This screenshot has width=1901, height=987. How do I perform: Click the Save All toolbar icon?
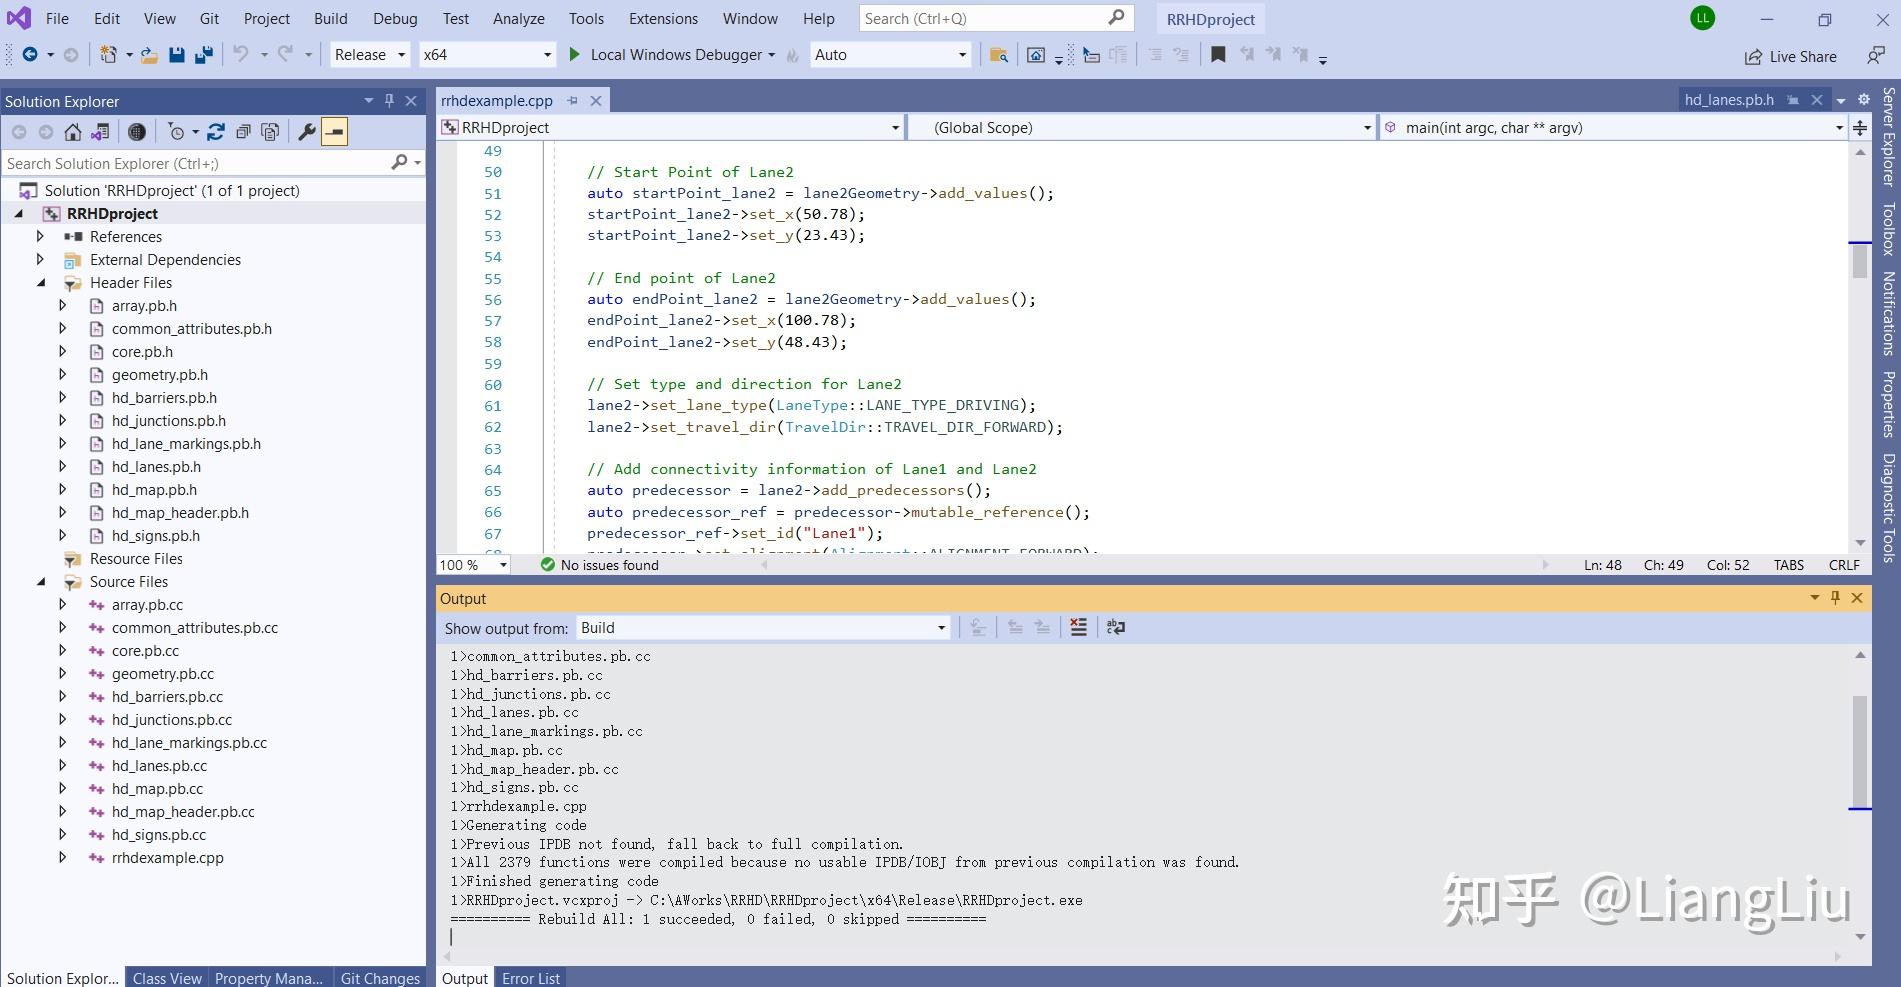(203, 55)
